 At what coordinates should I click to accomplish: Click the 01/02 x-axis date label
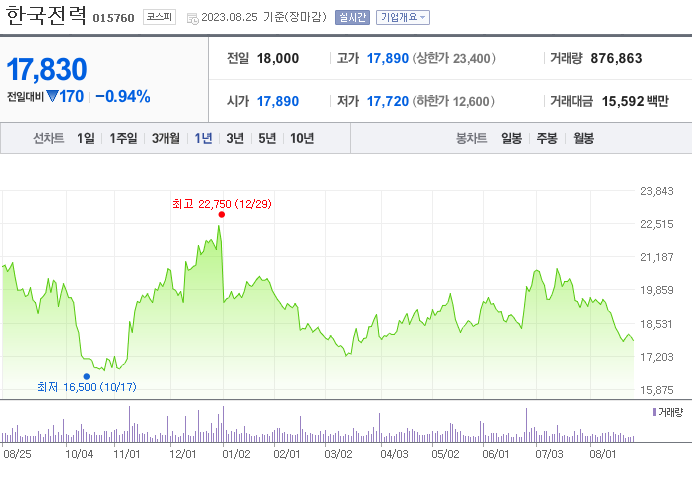pyautogui.click(x=236, y=454)
